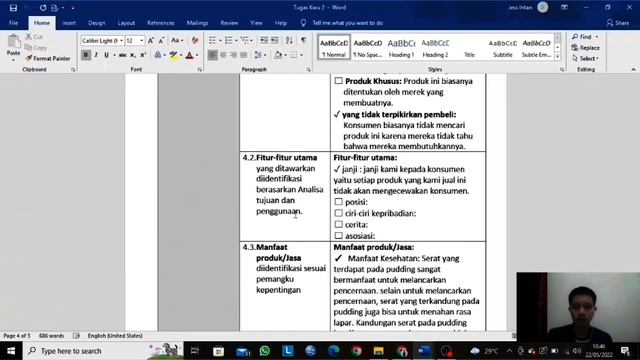Image resolution: width=640 pixels, height=360 pixels.
Task: Apply the red font color
Action: (189, 55)
